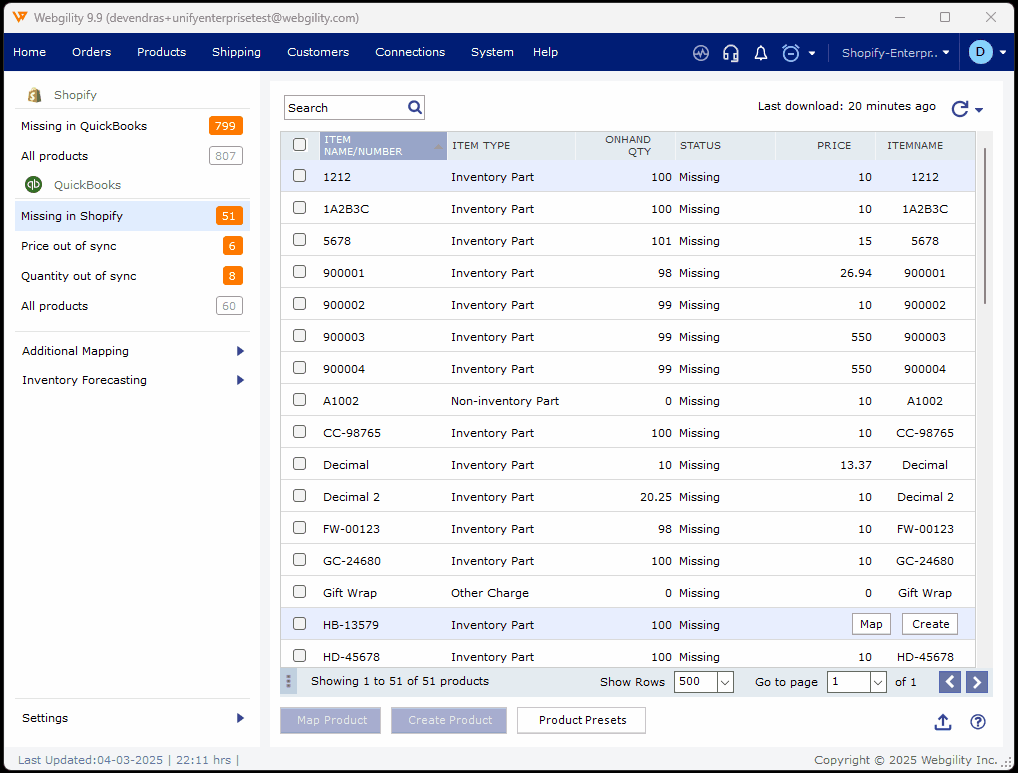Expand the Shopify-Enterprise store dropdown
The image size is (1018, 773).
[x=895, y=53]
